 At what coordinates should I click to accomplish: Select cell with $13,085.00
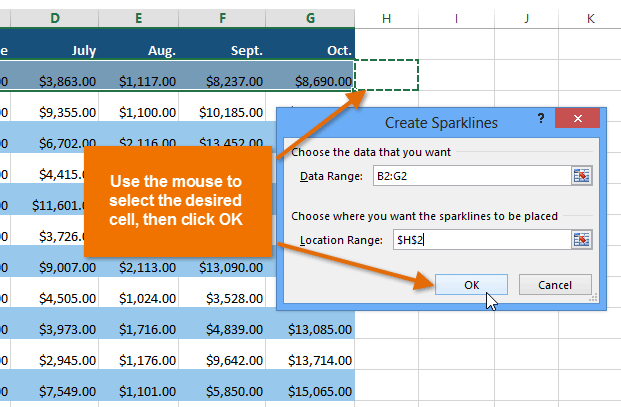310,325
